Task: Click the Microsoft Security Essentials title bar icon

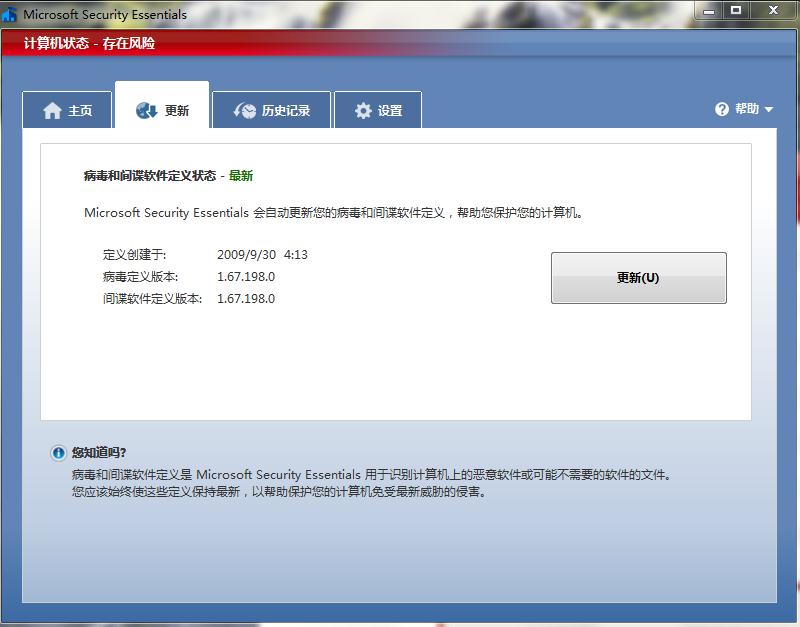Action: [x=9, y=14]
